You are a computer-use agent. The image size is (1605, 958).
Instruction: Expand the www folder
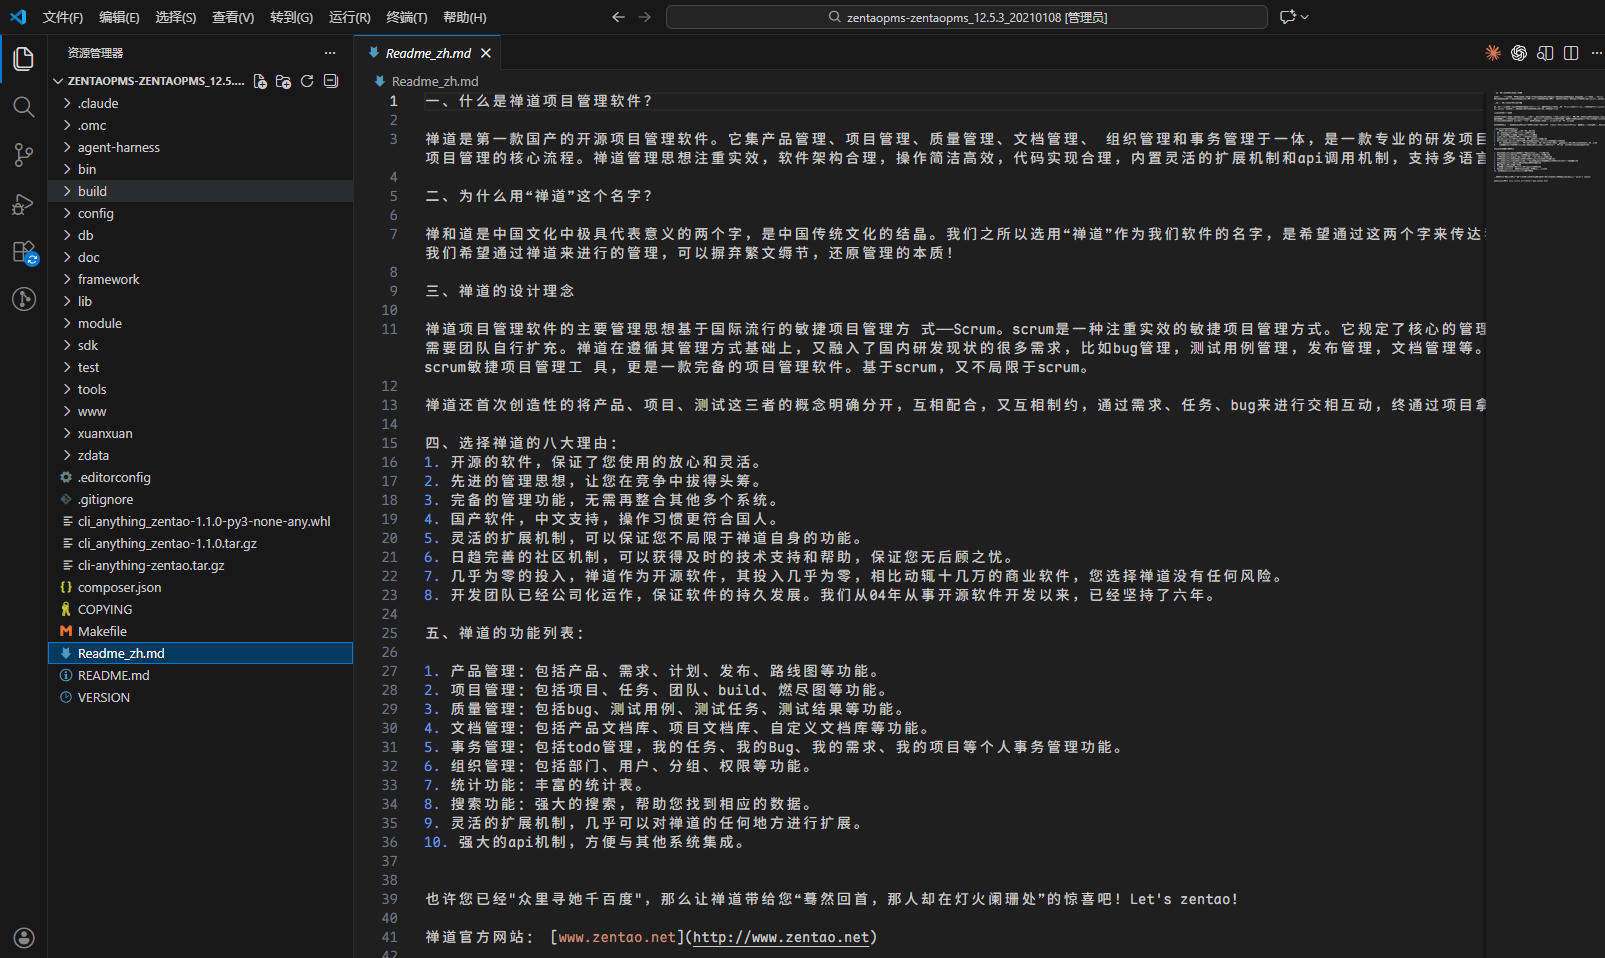(67, 411)
